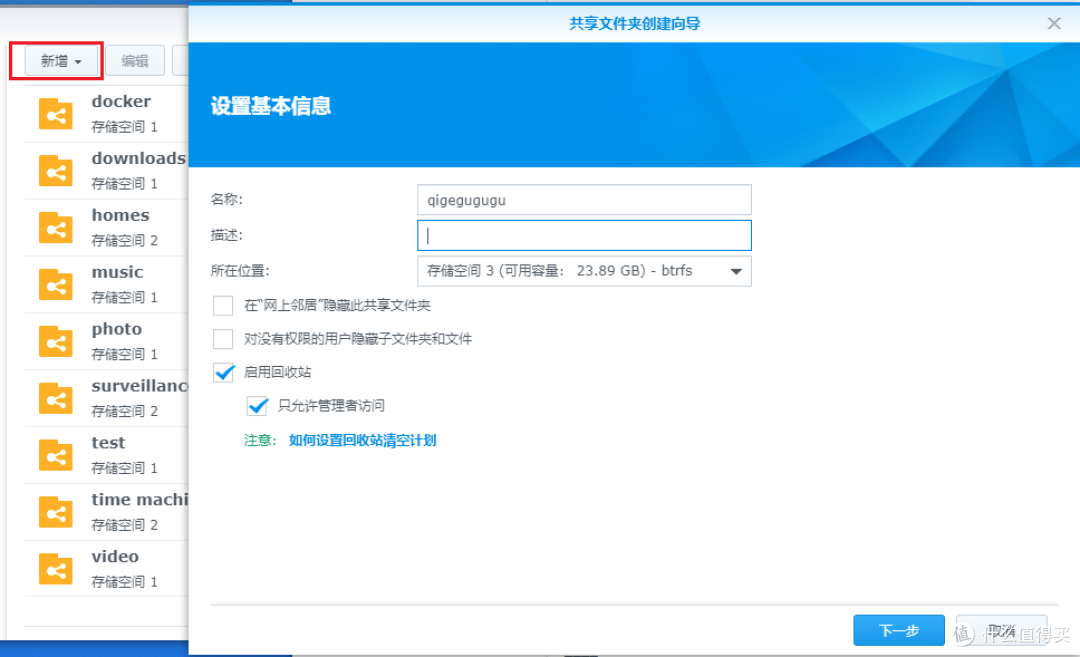
Task: Open the 新增 dropdown button
Action: click(x=61, y=61)
